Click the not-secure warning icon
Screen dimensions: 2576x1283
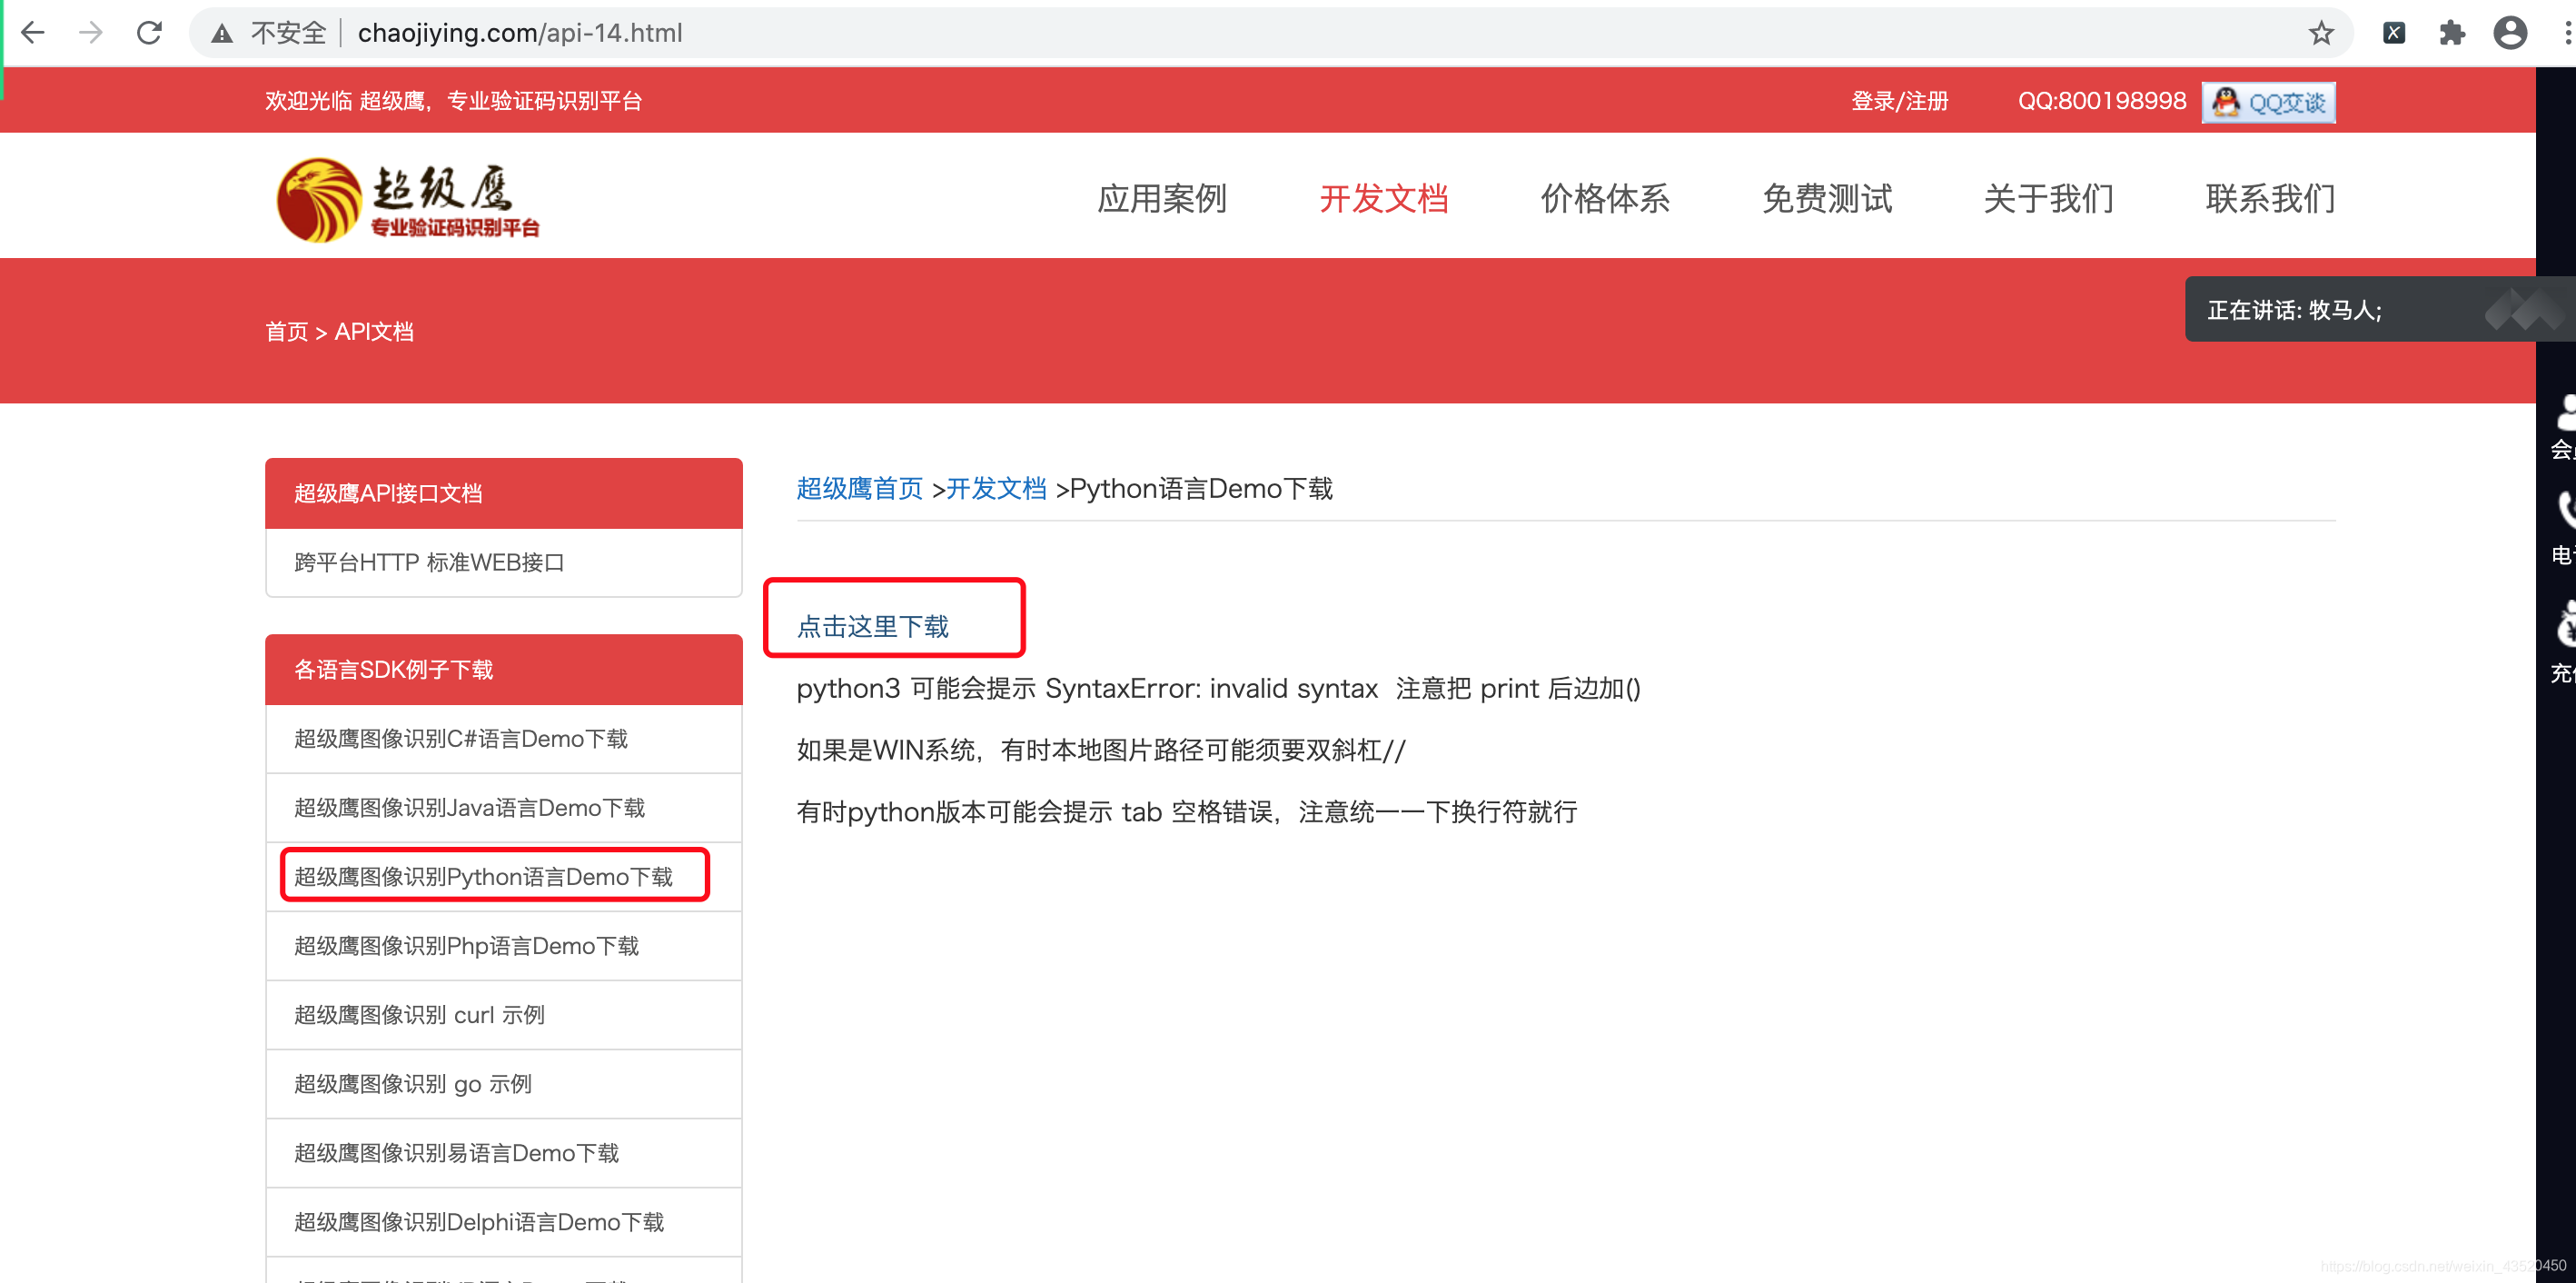click(x=222, y=34)
